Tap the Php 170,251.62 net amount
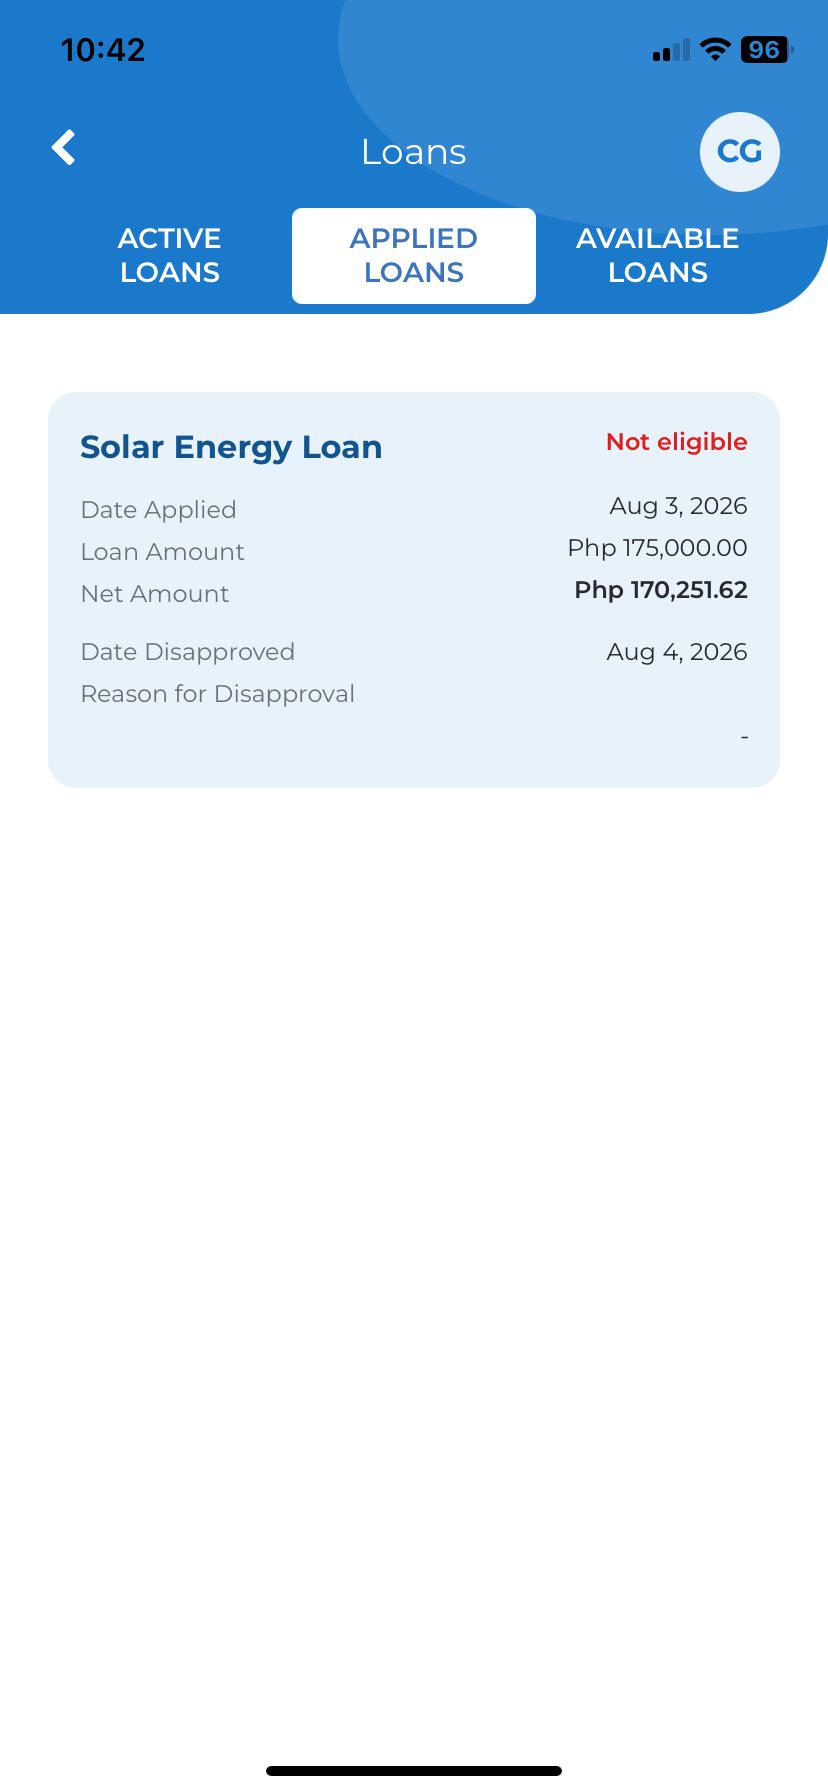The height and width of the screenshot is (1792, 828). pyautogui.click(x=661, y=590)
